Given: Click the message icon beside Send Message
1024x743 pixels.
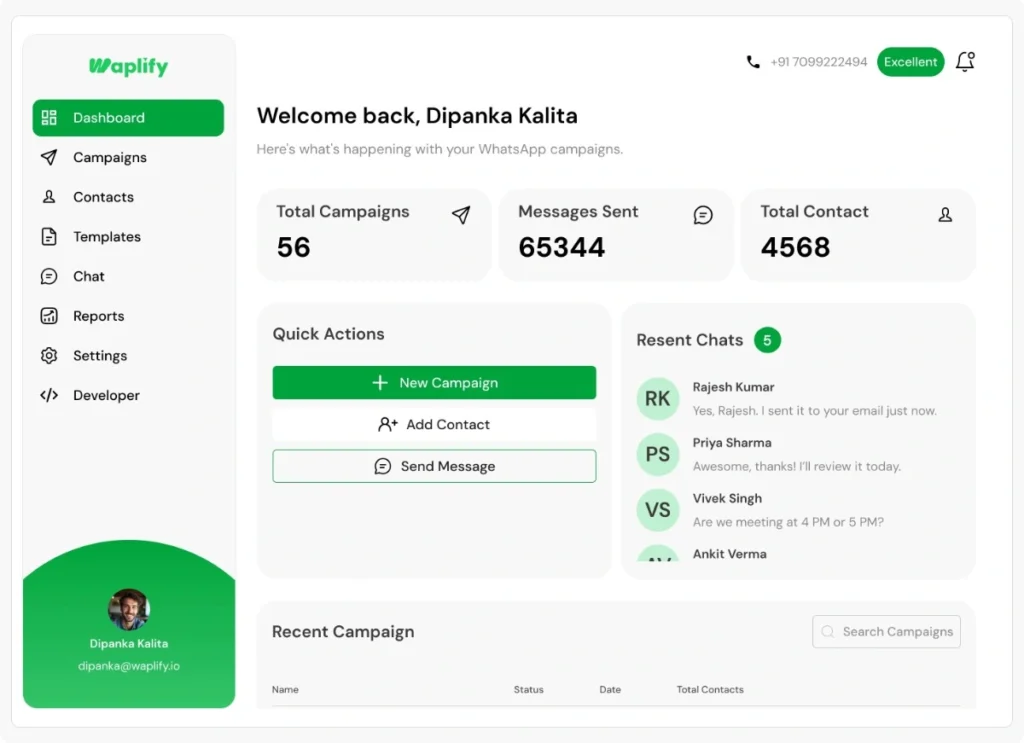Looking at the screenshot, I should point(383,466).
